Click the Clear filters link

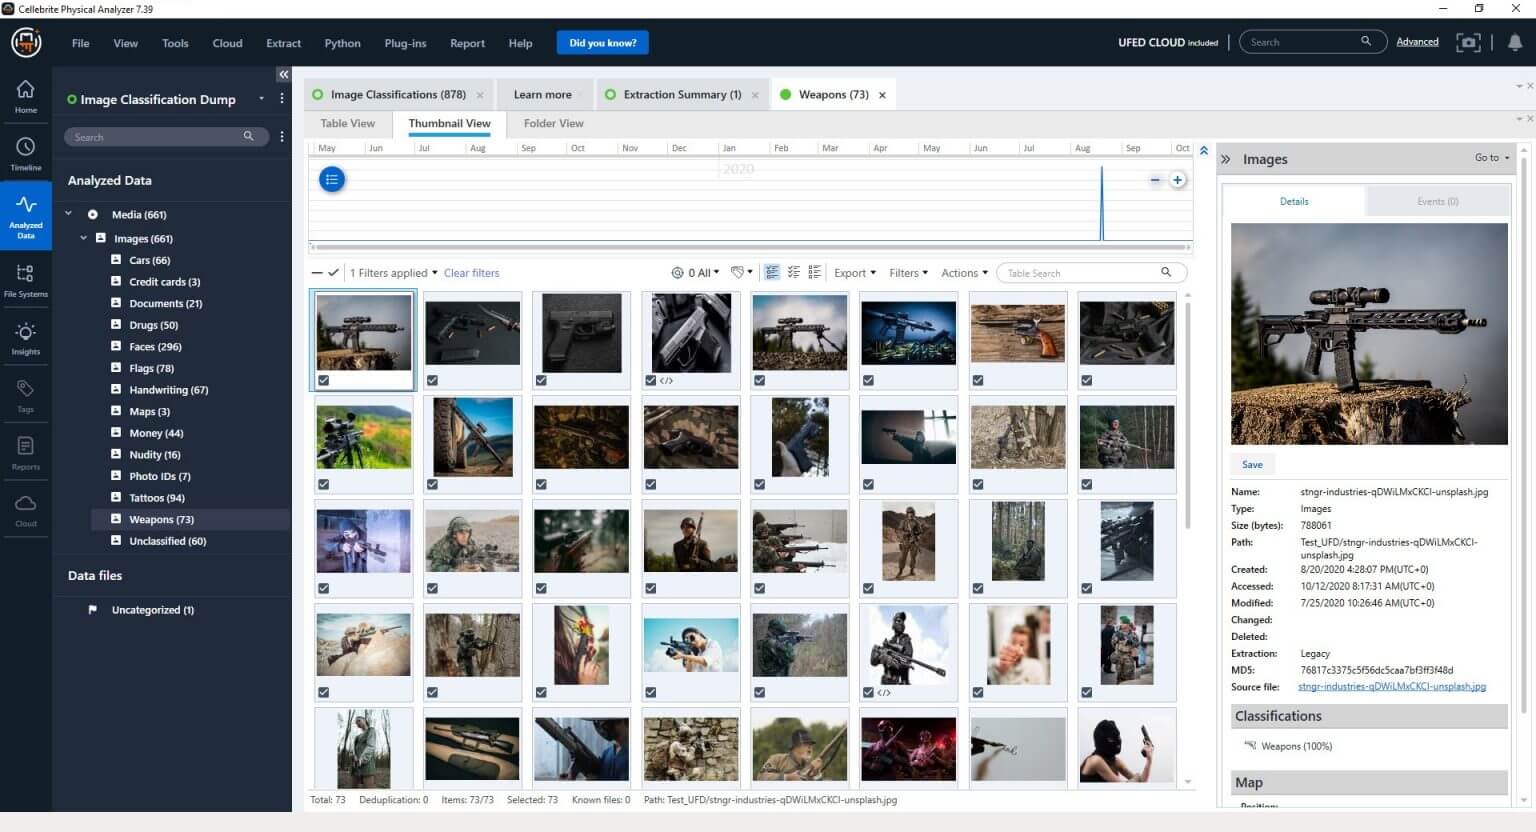click(x=471, y=272)
